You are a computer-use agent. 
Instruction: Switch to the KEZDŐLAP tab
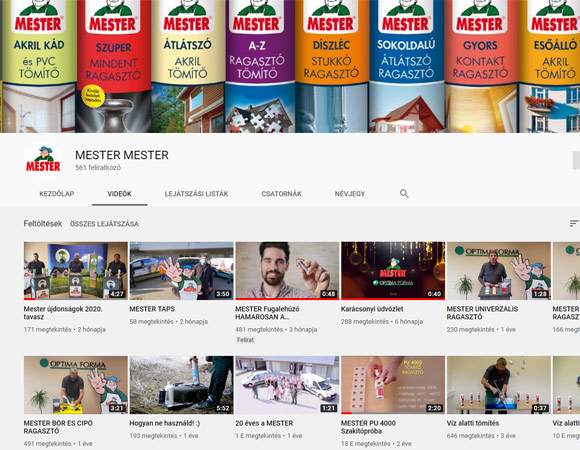pos(57,194)
